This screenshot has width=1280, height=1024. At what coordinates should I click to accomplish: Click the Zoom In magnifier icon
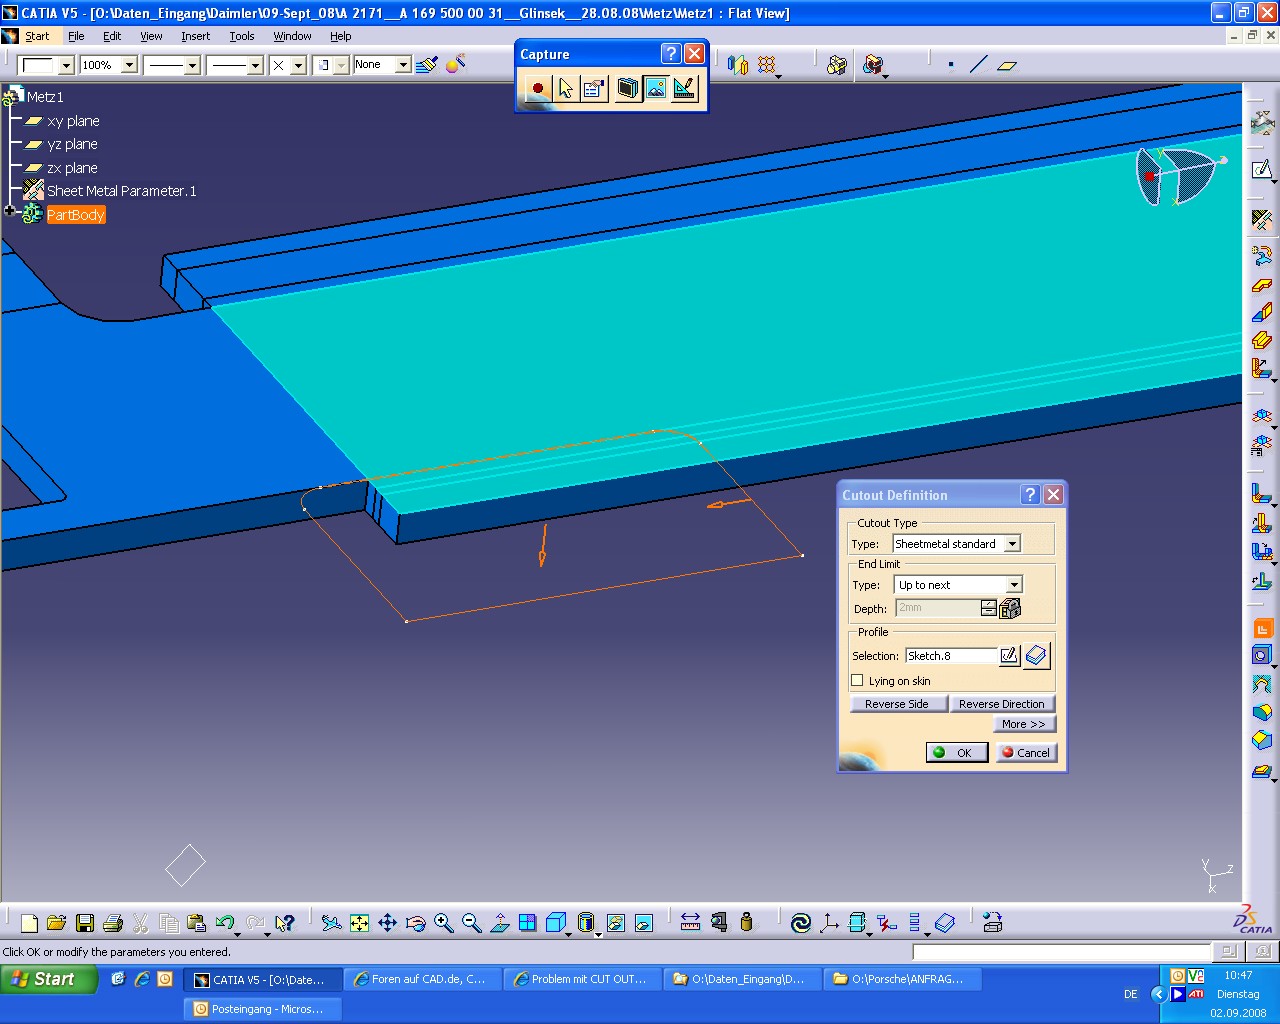pos(444,923)
